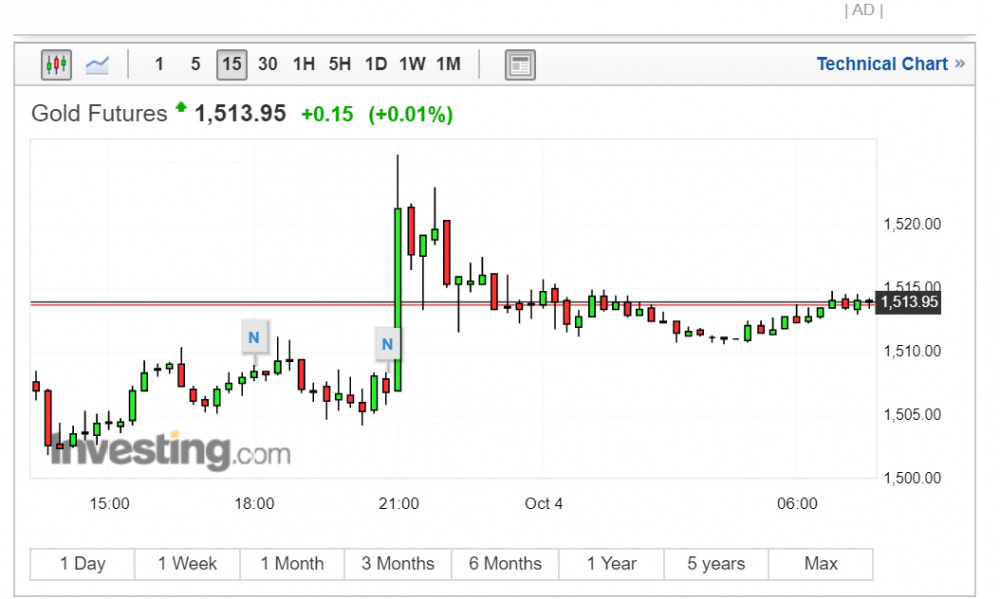The width and height of the screenshot is (1000, 599).
Task: Show the 1 Month range
Action: (x=292, y=564)
